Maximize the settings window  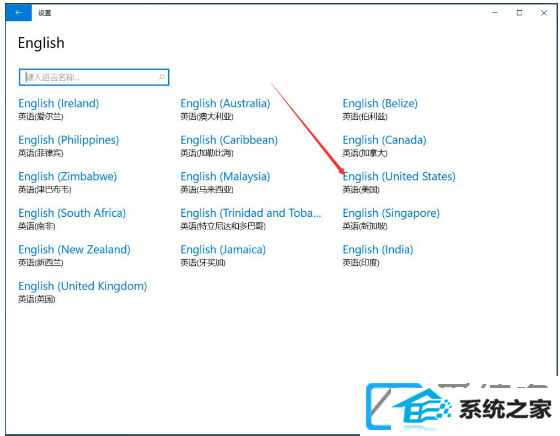coord(519,13)
